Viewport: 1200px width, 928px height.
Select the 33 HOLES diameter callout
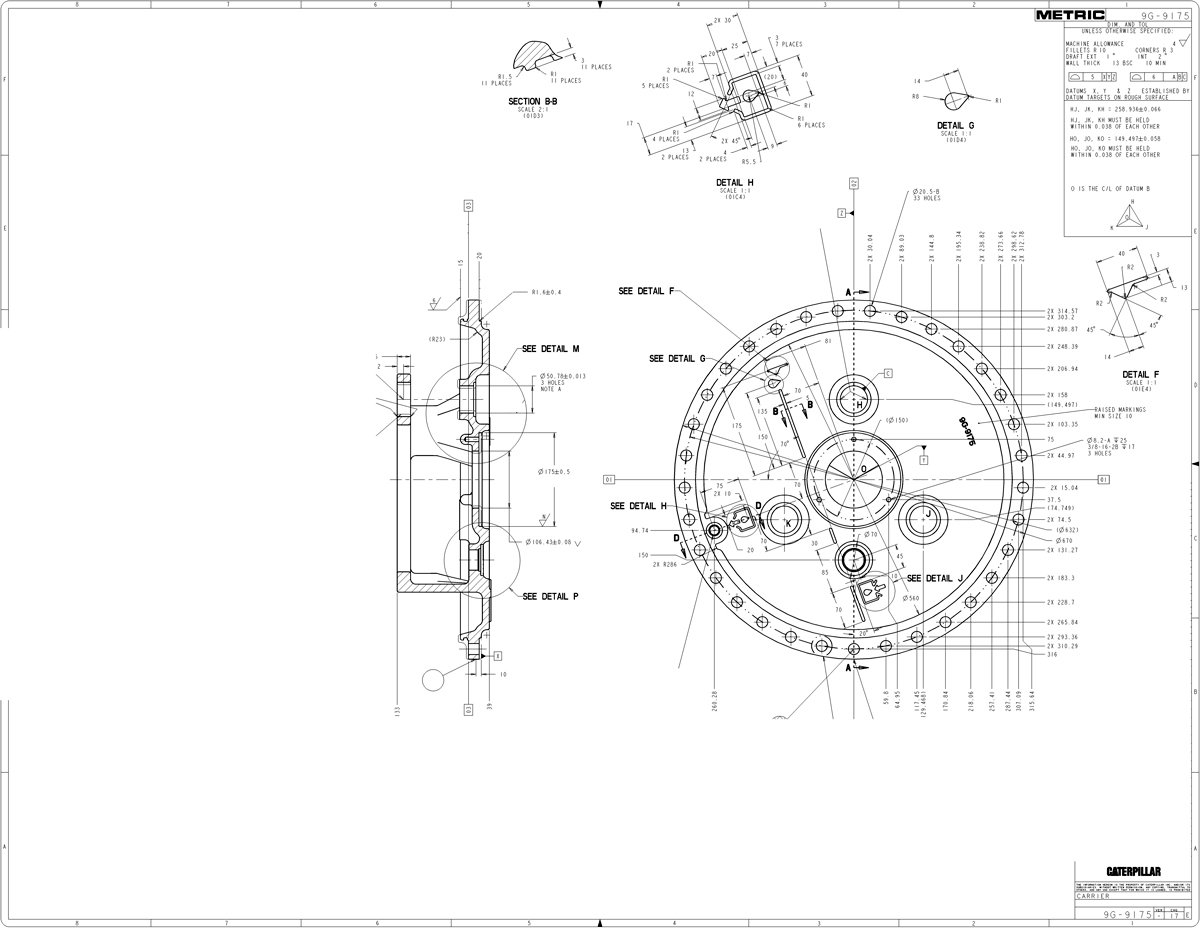(928, 195)
